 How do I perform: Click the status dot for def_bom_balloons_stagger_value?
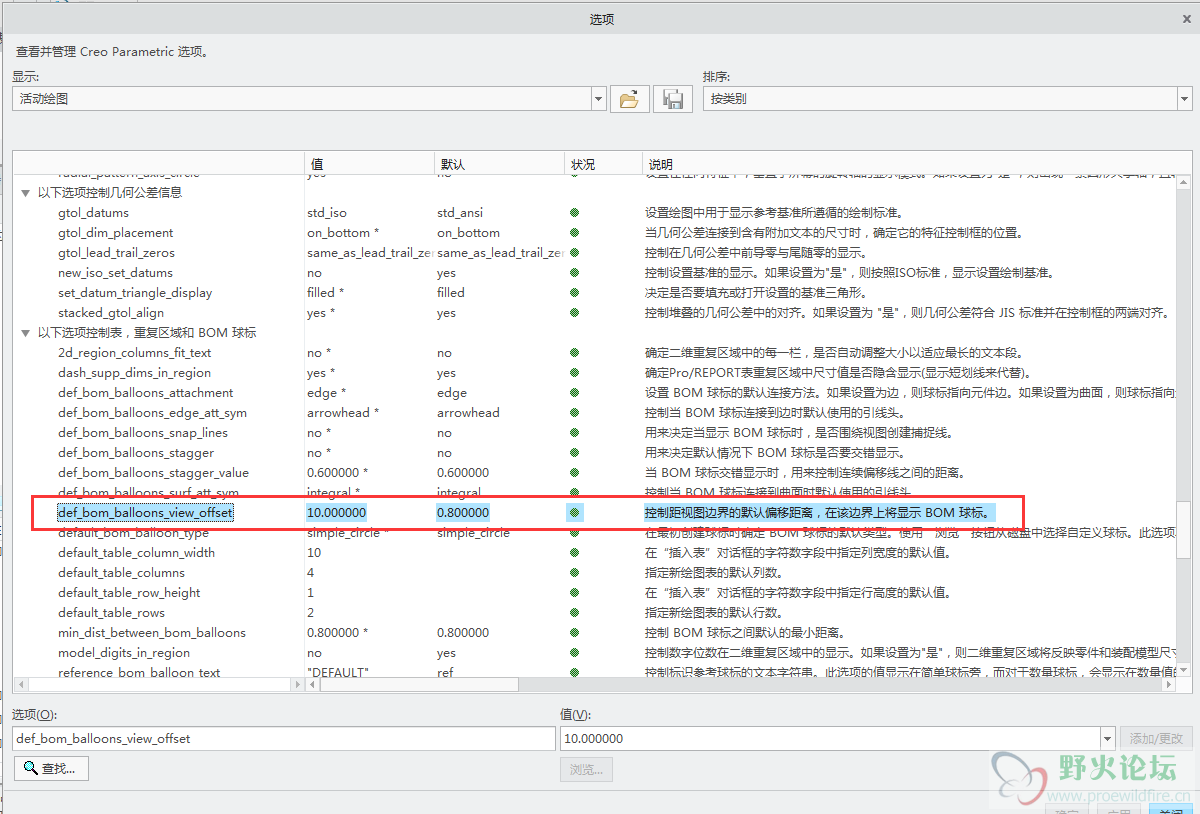click(x=574, y=473)
